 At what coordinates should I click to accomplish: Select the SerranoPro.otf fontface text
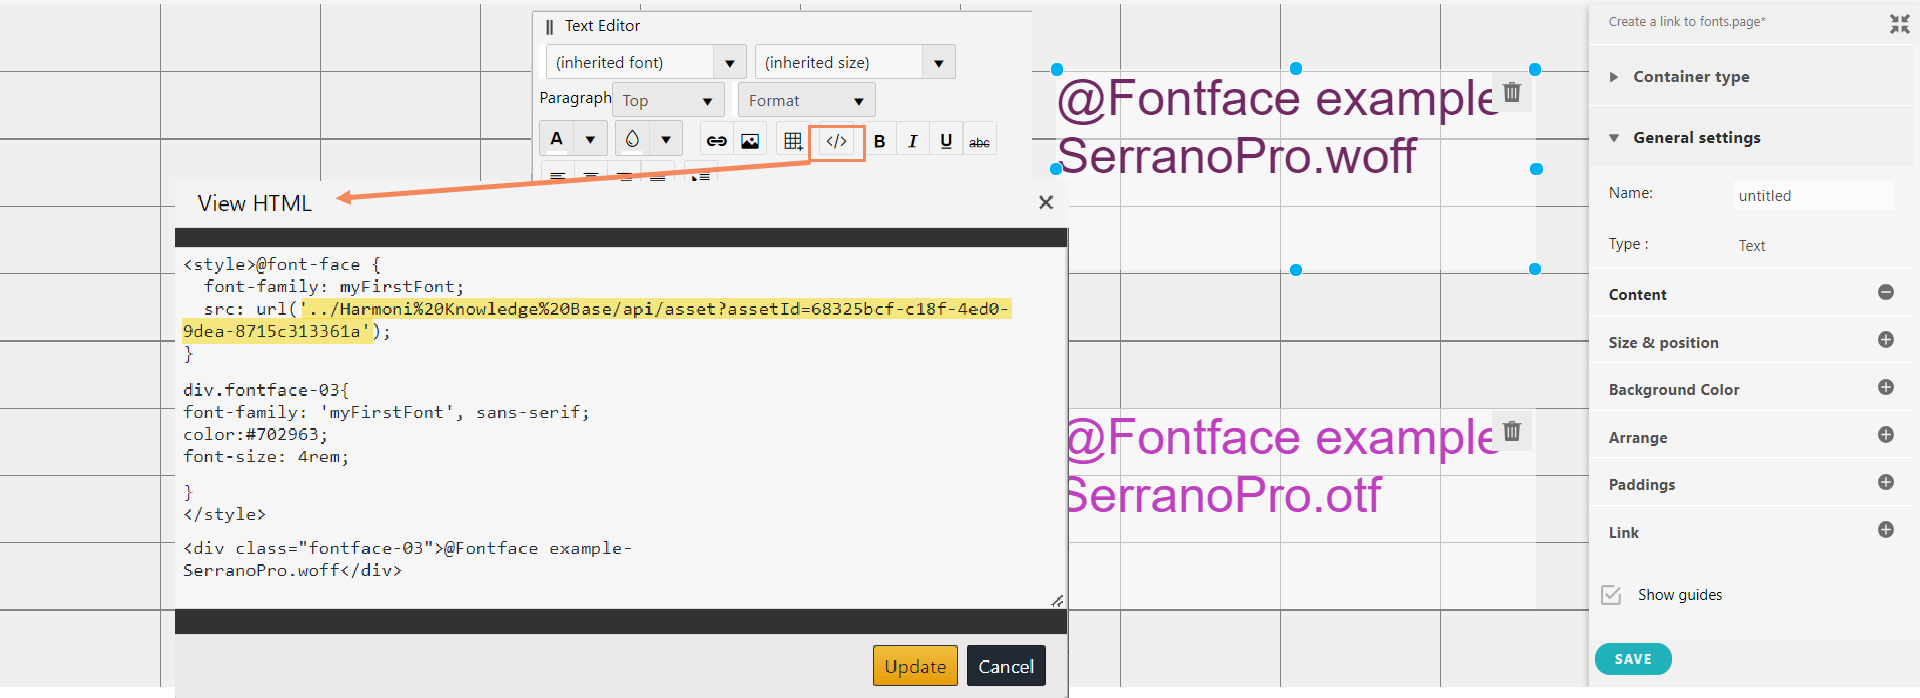click(x=1282, y=466)
